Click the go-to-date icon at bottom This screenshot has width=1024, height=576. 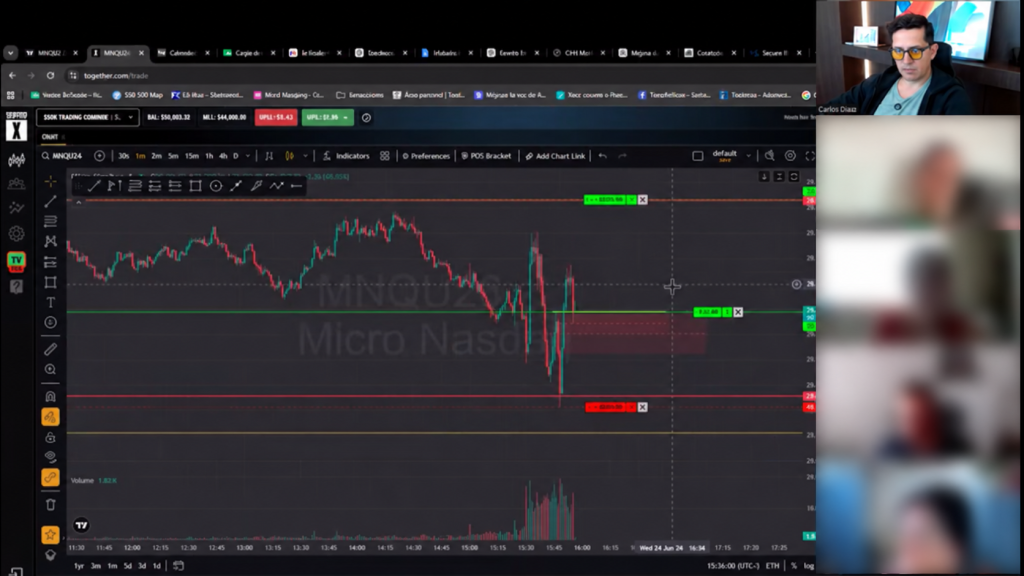click(x=178, y=566)
